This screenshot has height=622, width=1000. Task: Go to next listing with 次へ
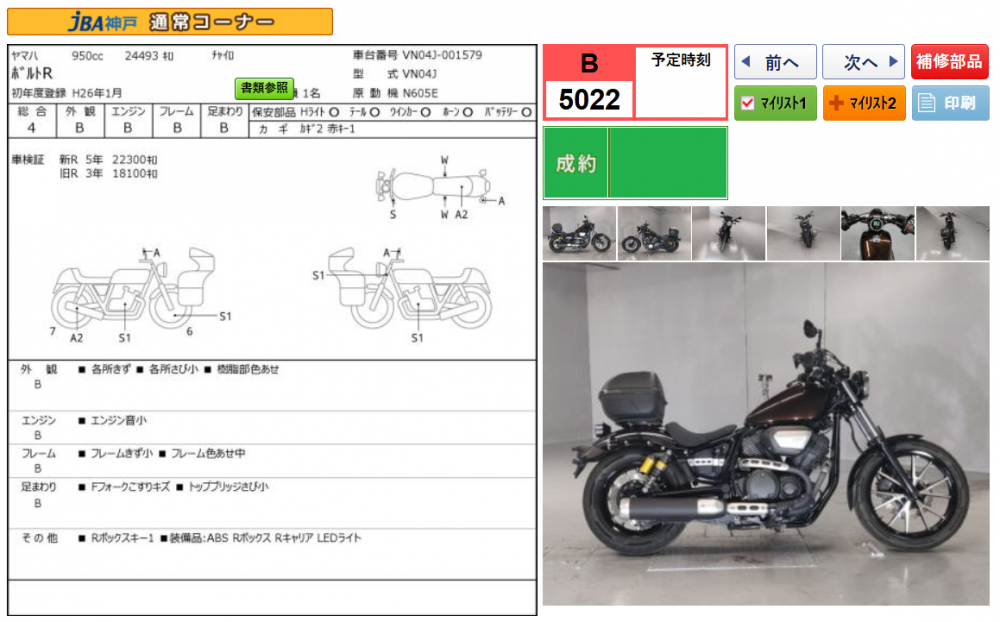[863, 62]
